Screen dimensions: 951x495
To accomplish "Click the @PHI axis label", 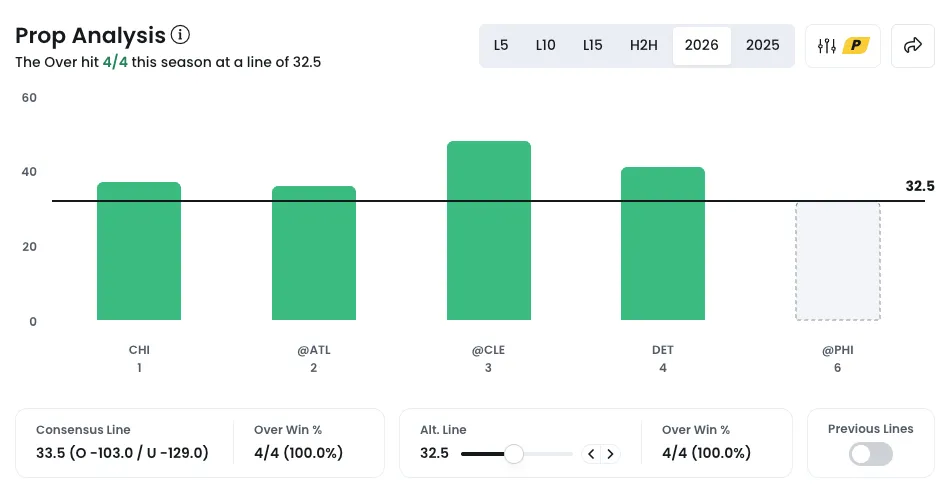I will tap(838, 350).
